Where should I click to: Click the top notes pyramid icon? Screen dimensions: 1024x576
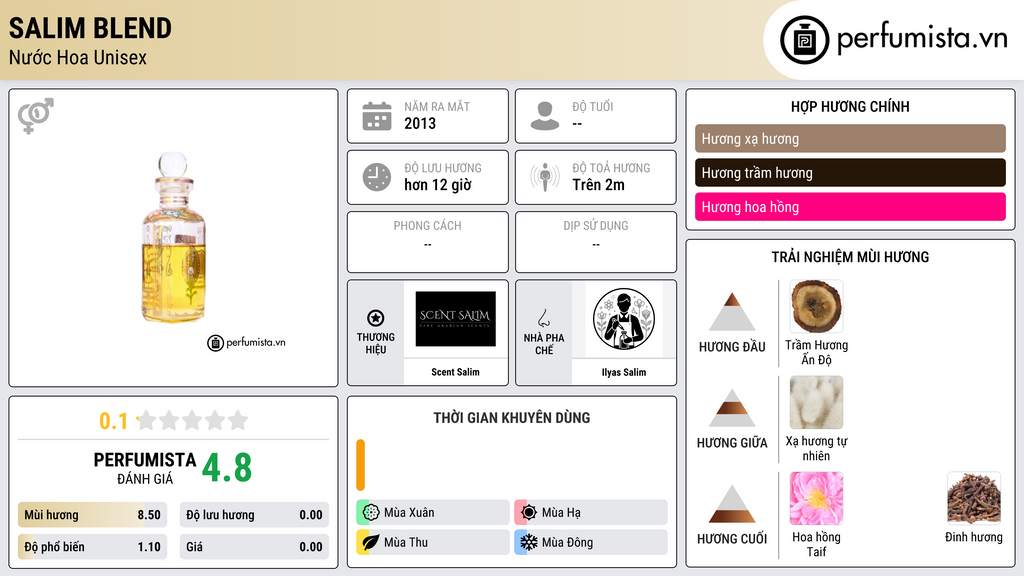click(732, 312)
